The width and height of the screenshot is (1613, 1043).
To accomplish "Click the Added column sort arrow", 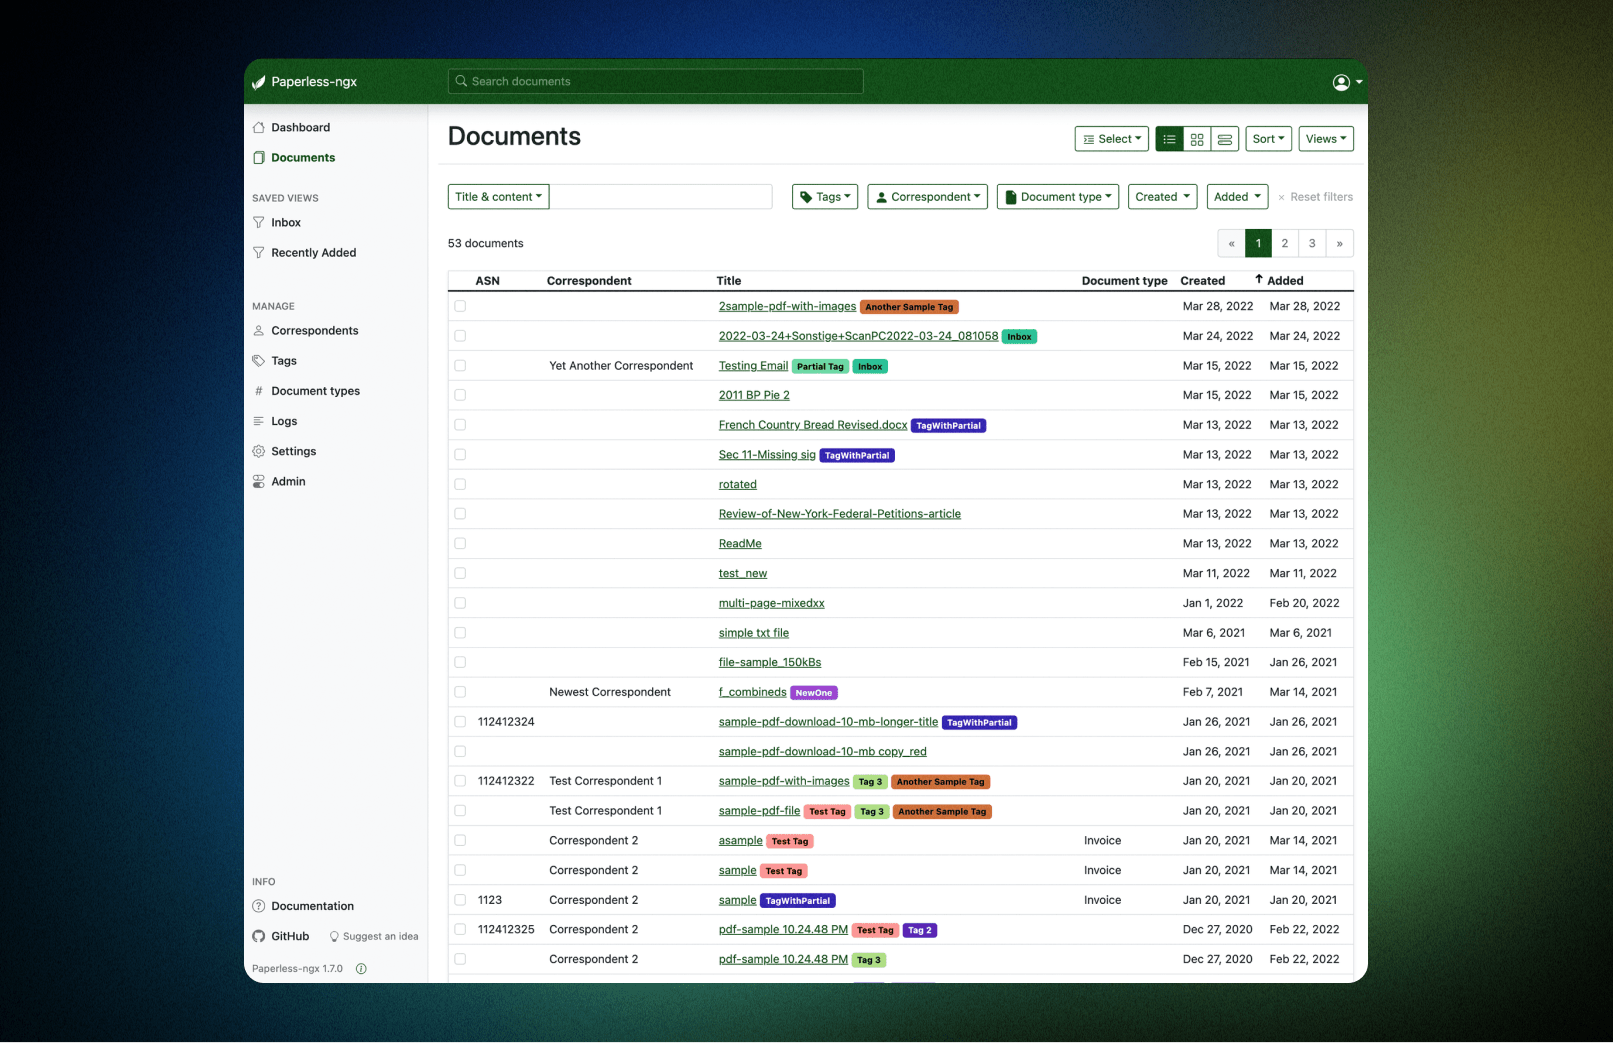I will 1259,279.
